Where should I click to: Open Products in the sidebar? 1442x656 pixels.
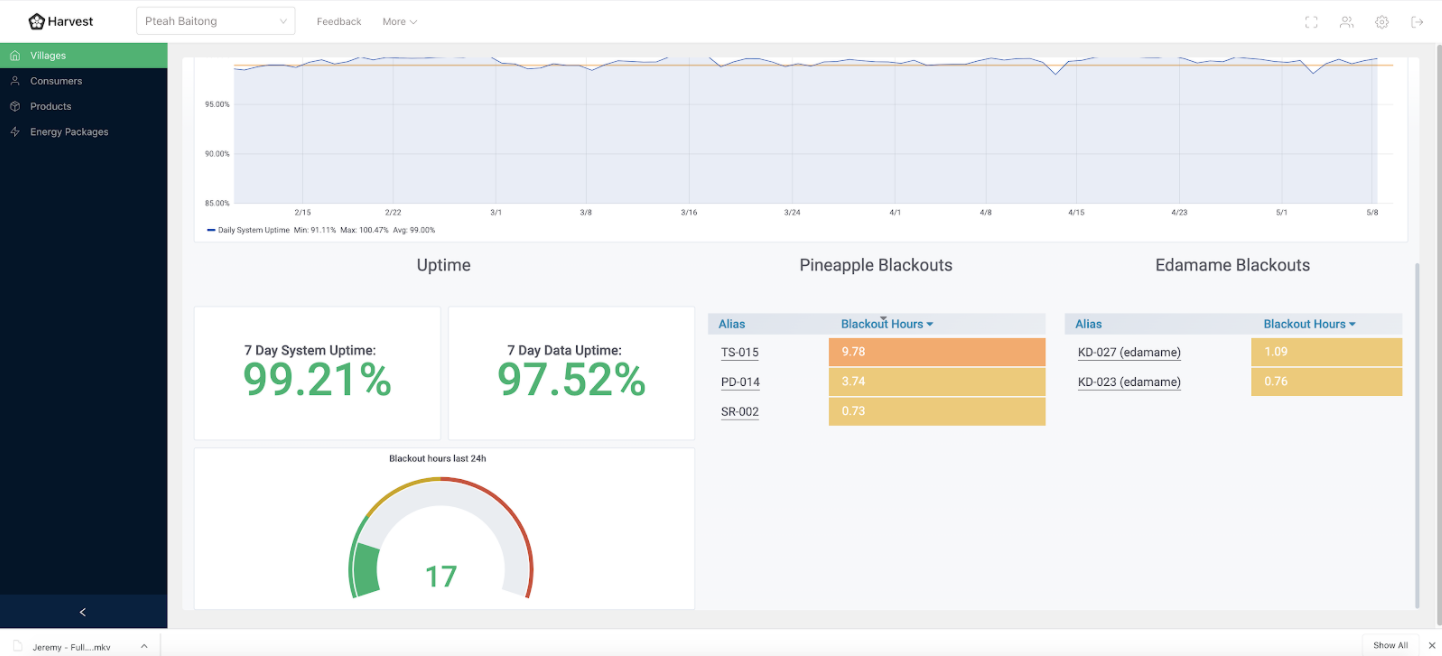50,106
